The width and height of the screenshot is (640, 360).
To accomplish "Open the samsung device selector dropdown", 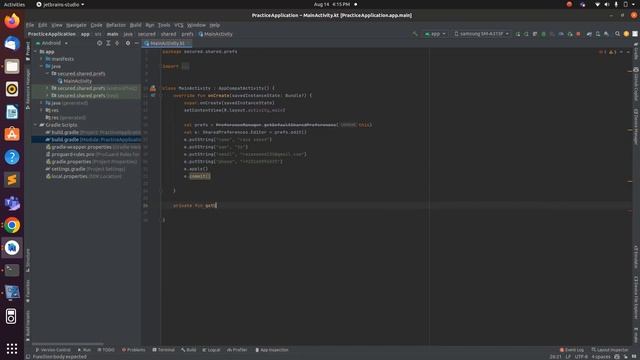I will [x=482, y=34].
